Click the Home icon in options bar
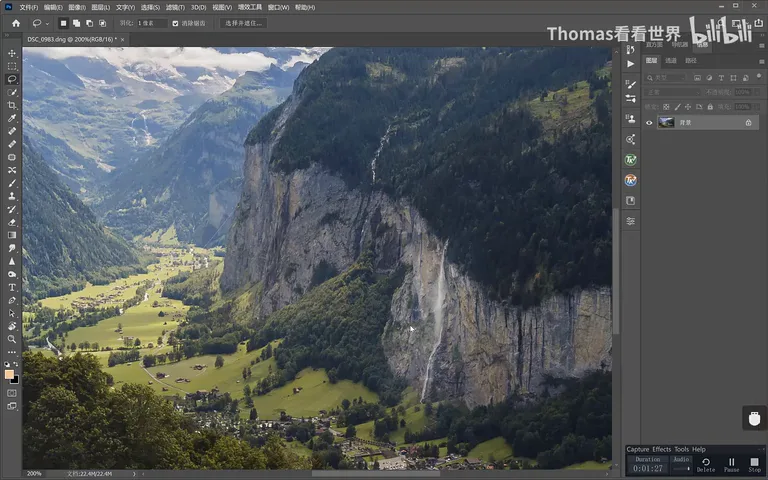Screen dimensions: 768x480 (x=16, y=23)
